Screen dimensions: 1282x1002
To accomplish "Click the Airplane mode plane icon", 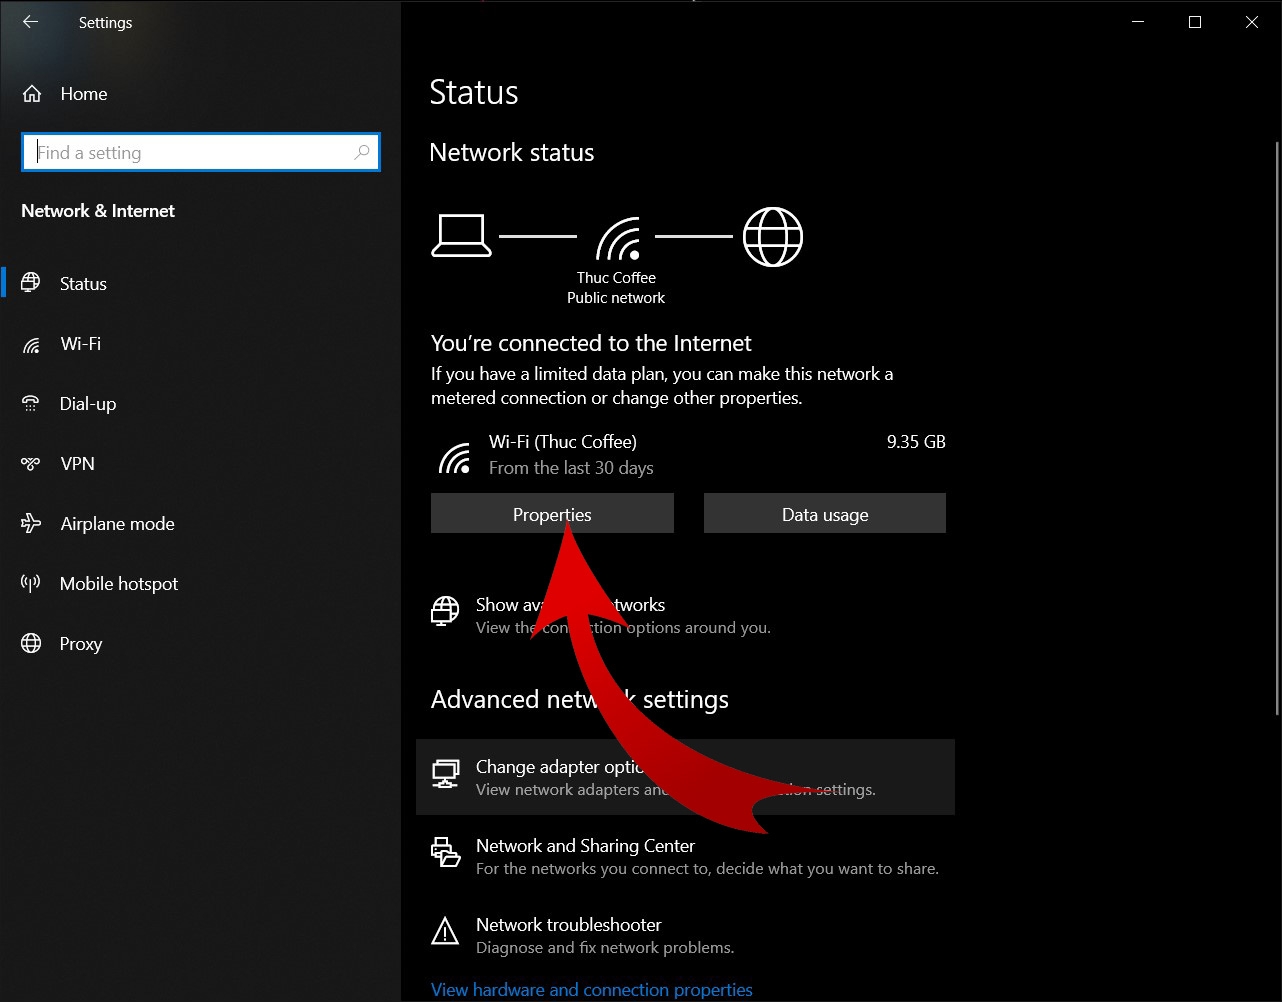I will click(x=31, y=523).
